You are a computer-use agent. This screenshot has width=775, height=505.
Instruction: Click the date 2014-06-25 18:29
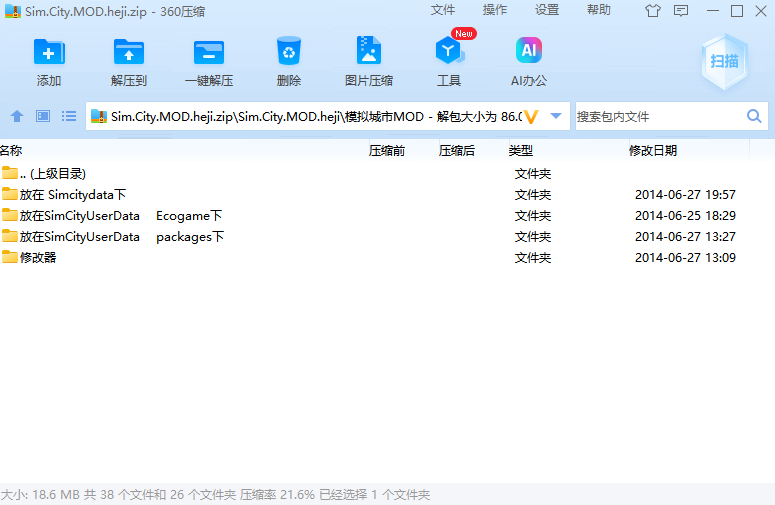[685, 215]
